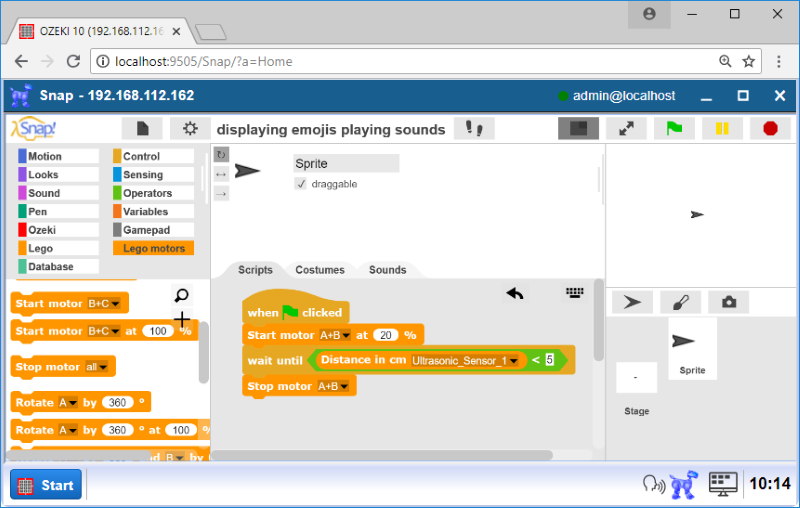Screen dimensions: 800x508
Task: Paint a new sprite with brush icon
Action: pos(680,302)
